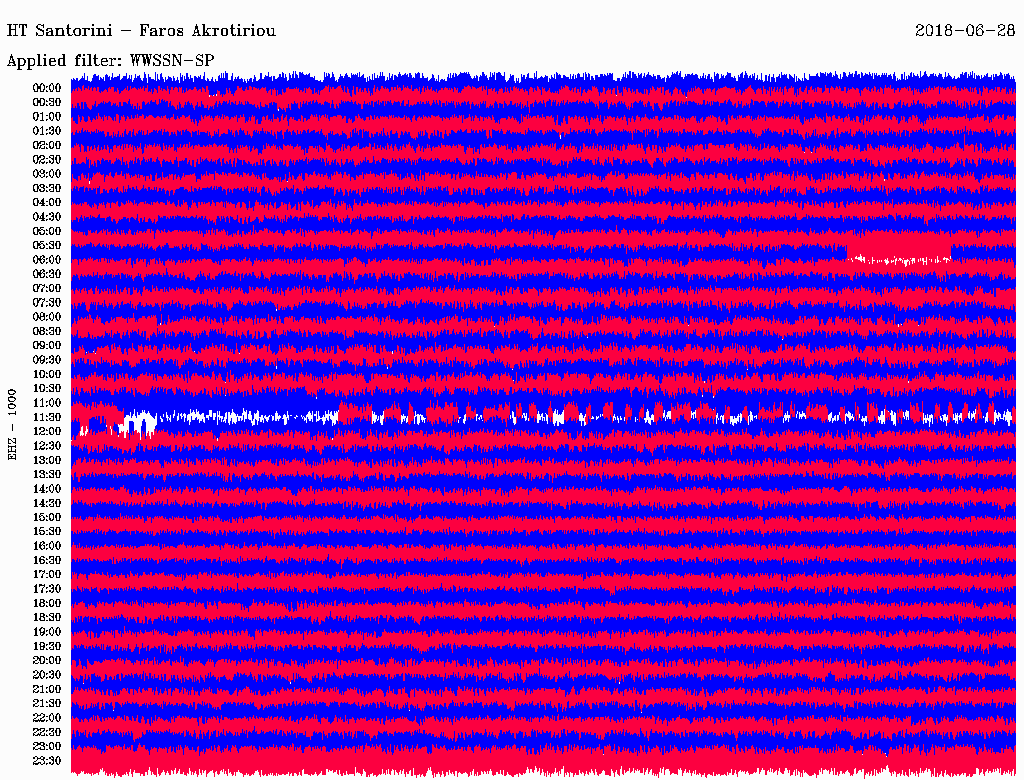Select the 19:30 time label

click(46, 646)
